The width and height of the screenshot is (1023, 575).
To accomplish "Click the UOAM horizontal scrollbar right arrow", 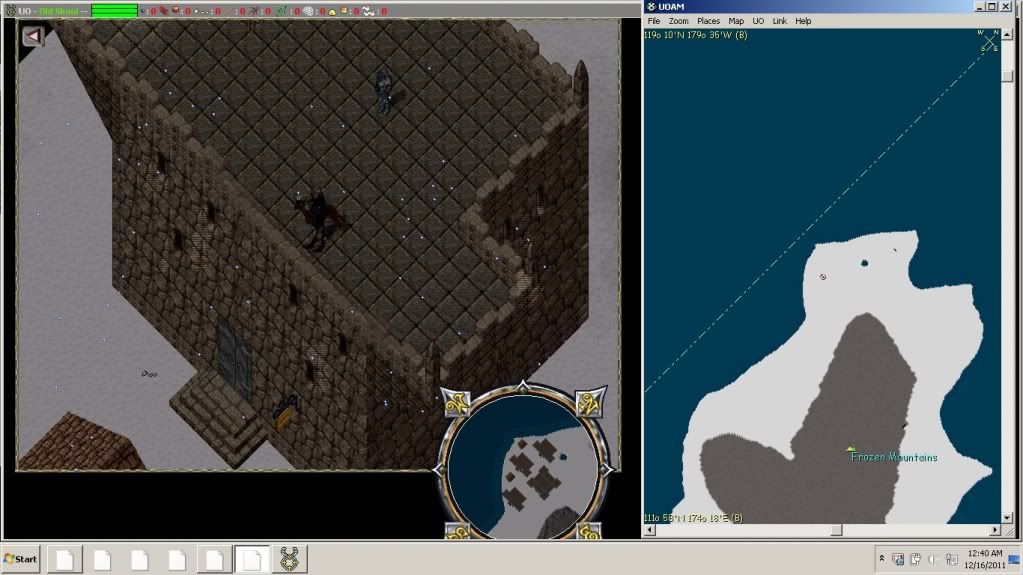I will coord(995,530).
